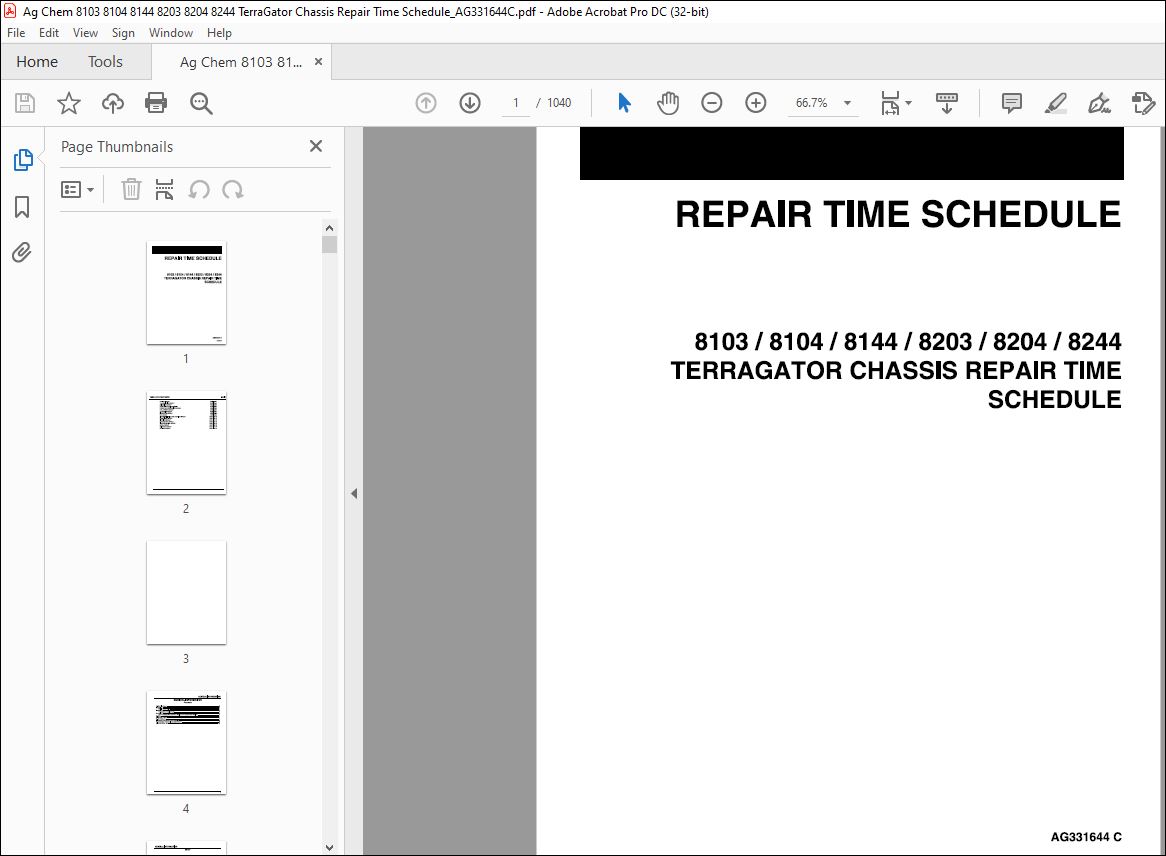Select page 2 thumbnail

point(187,443)
